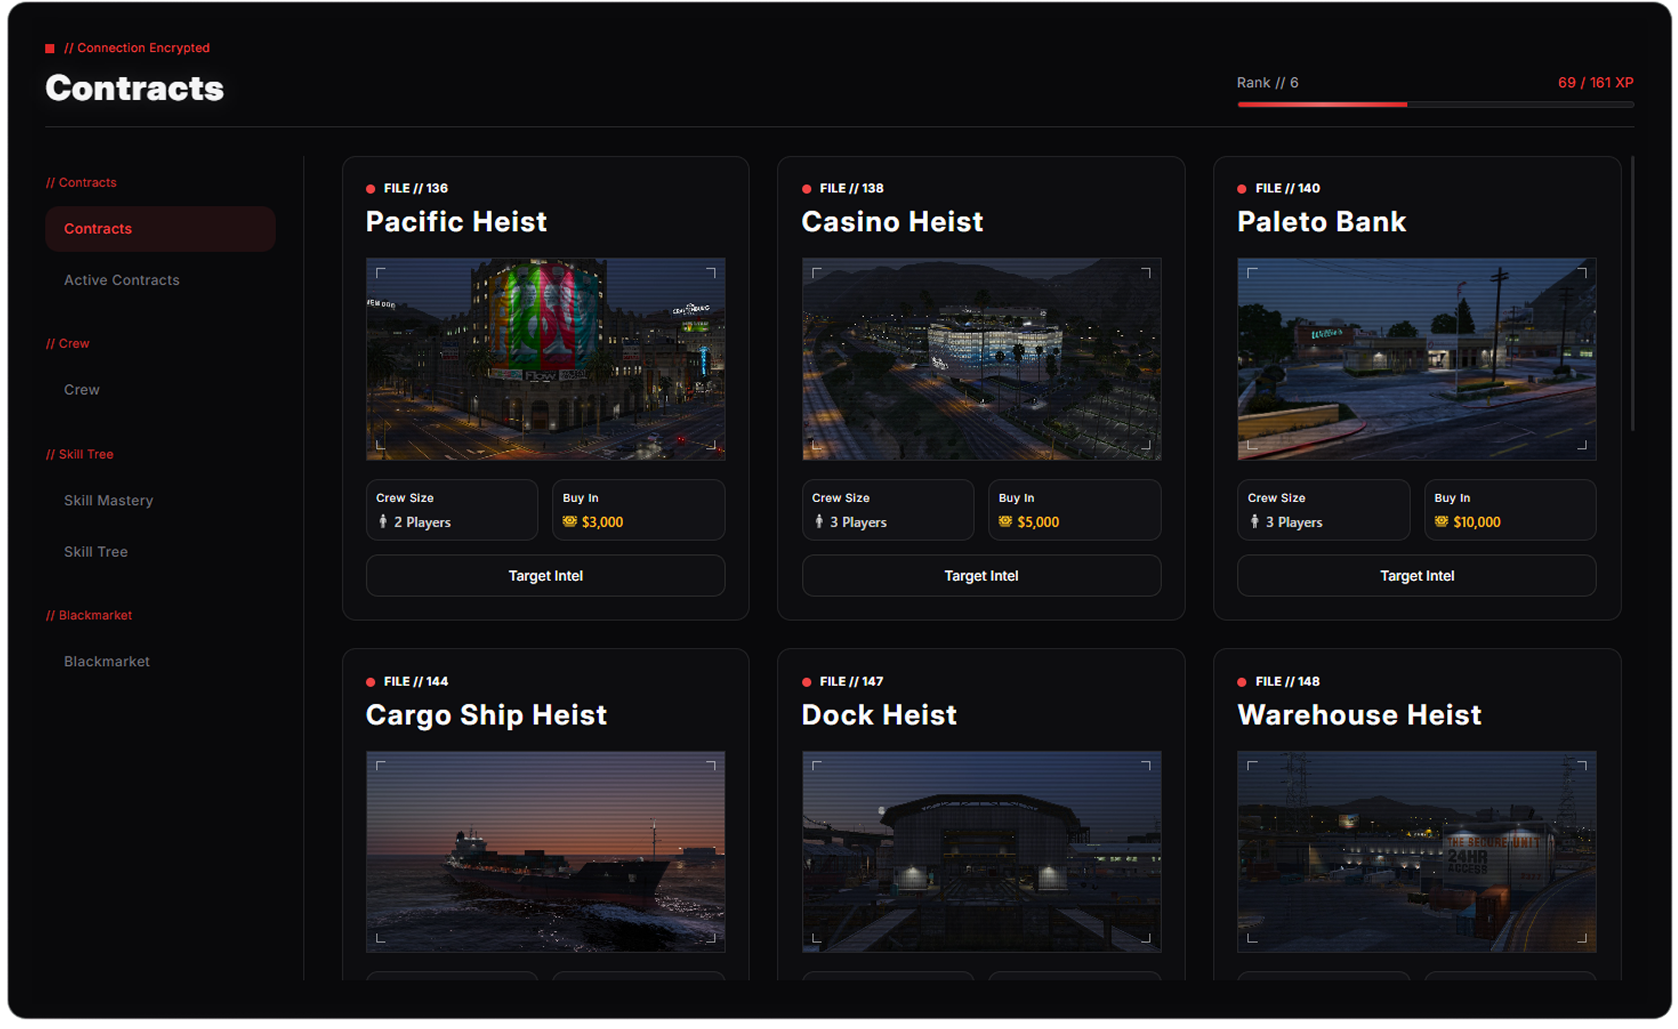Viewport: 1678px width, 1029px height.
Task: Click the cash icon beside $5,000 buy-in
Action: [1006, 522]
